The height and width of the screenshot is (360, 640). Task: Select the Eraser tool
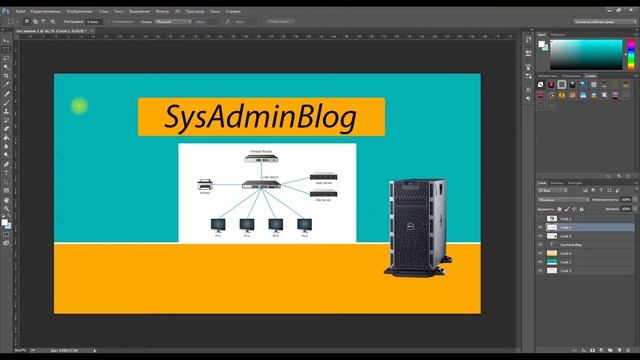(6, 129)
